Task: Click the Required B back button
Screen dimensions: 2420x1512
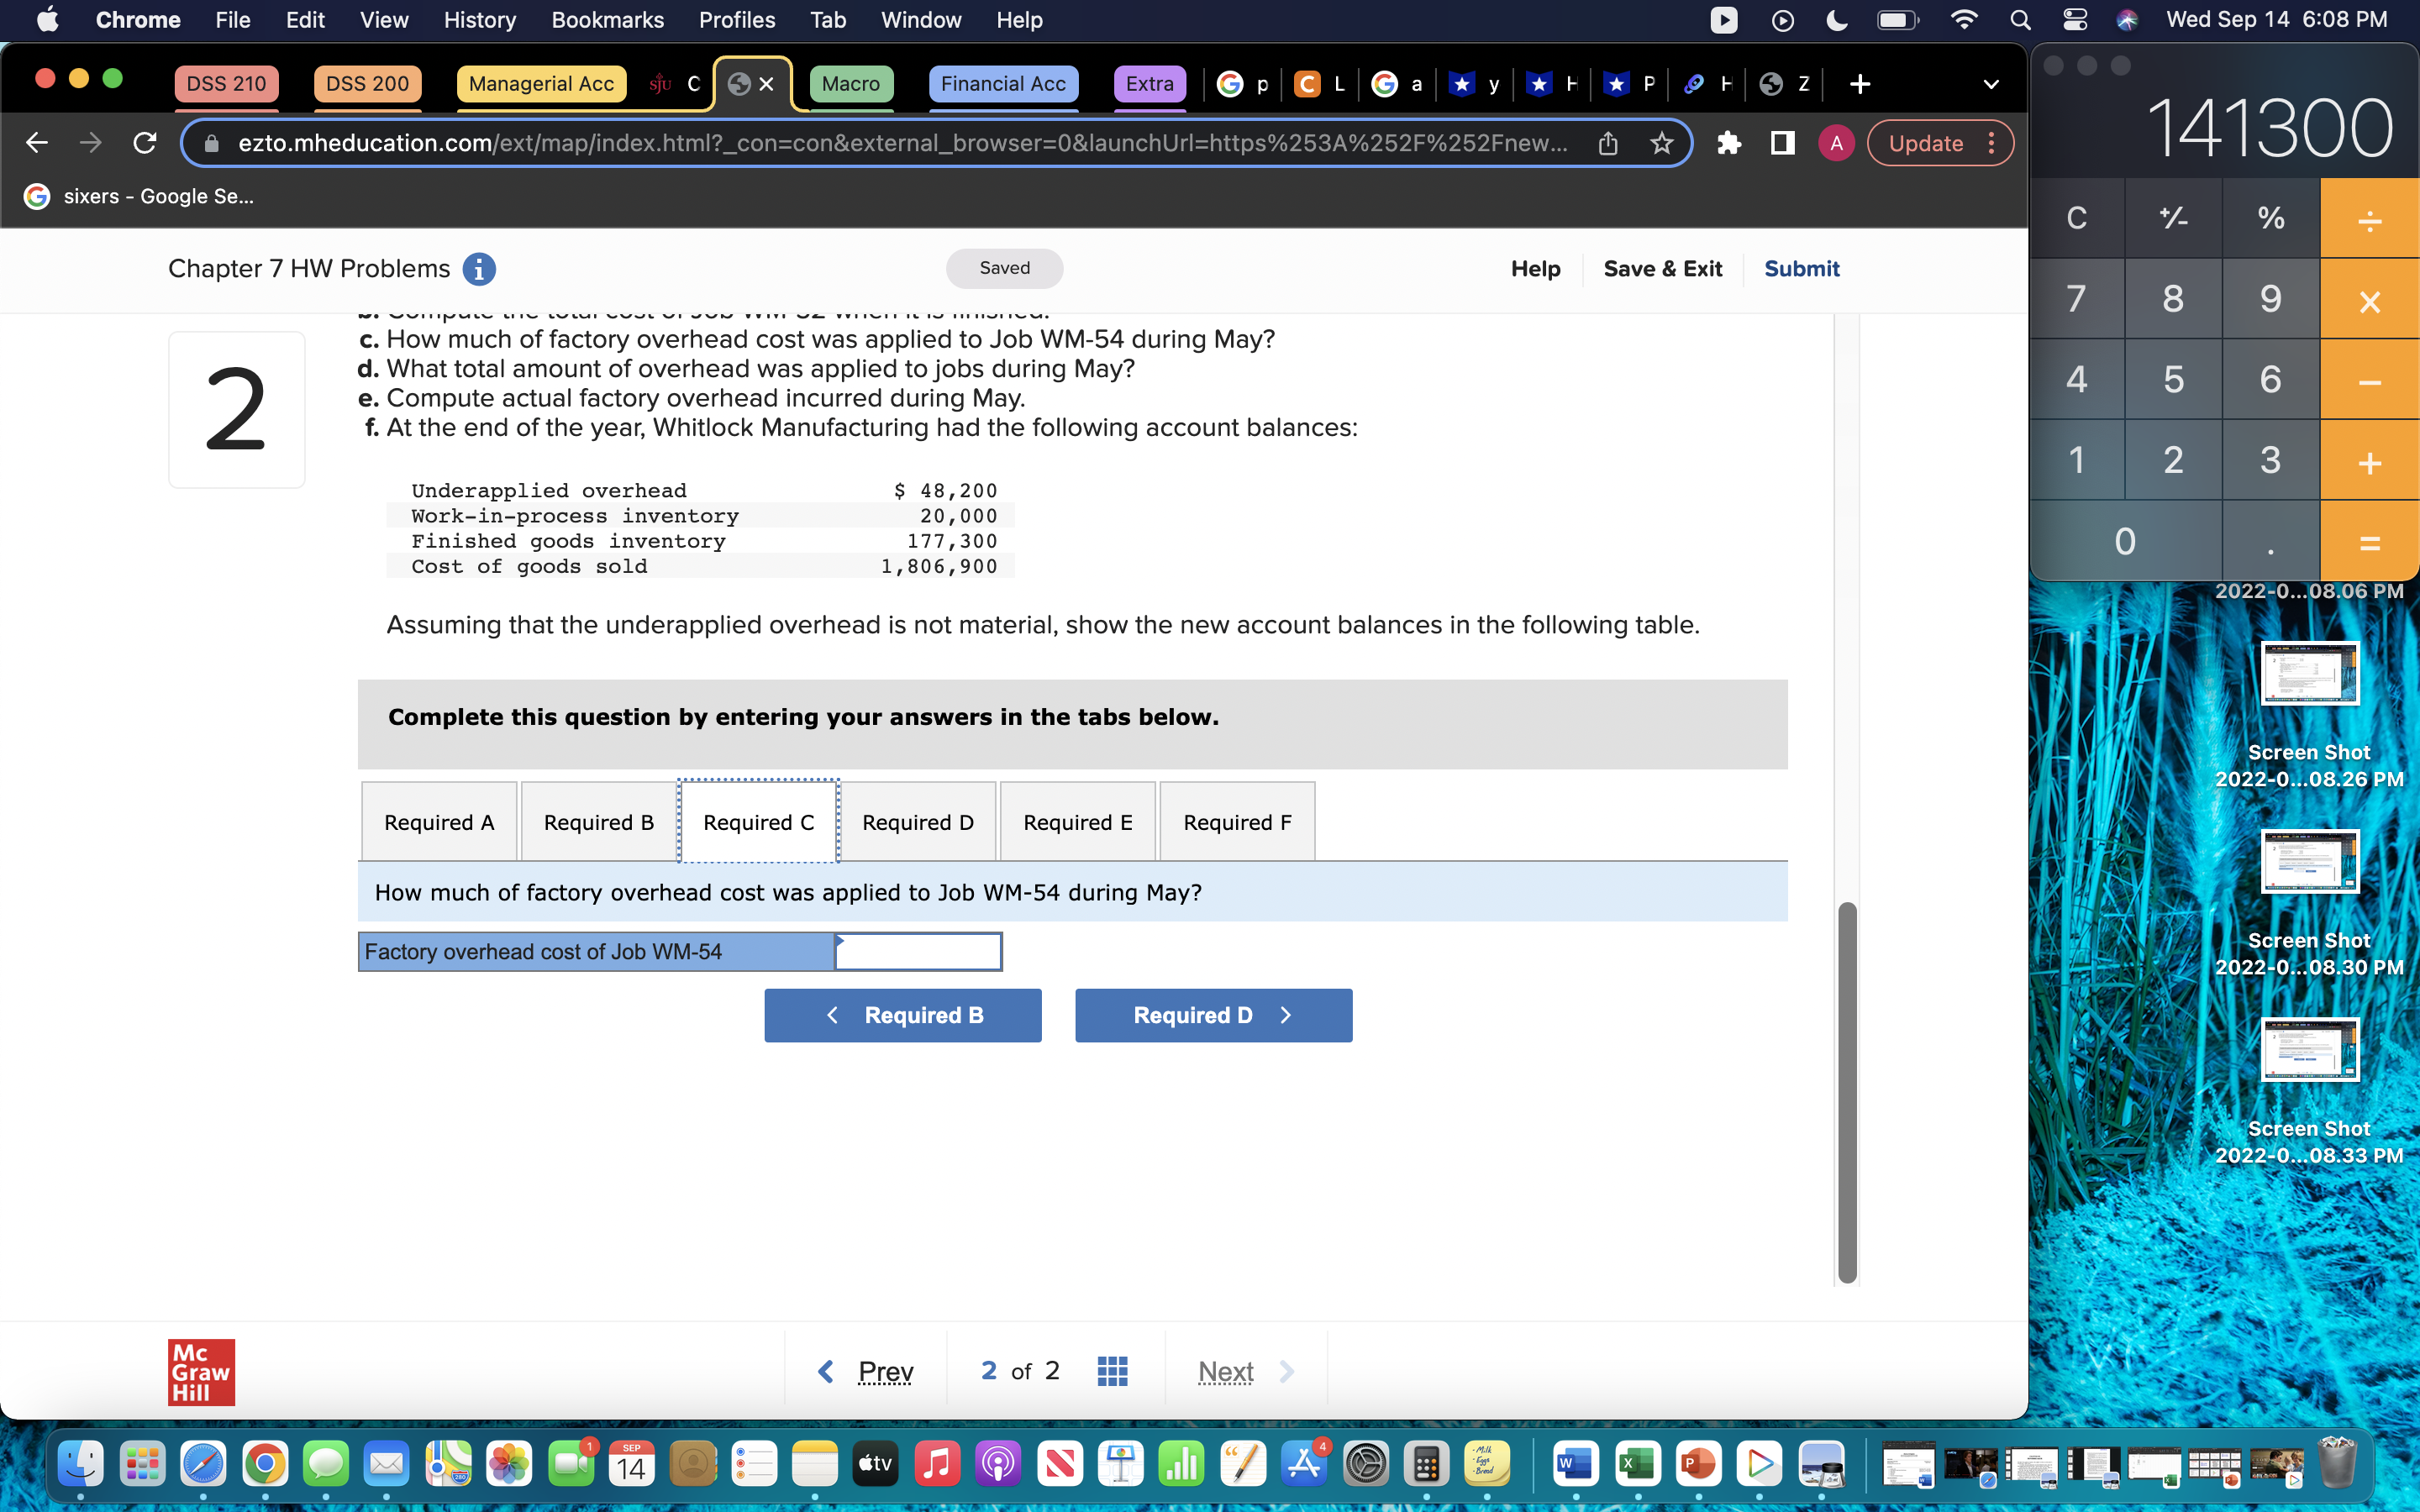Action: (902, 1015)
